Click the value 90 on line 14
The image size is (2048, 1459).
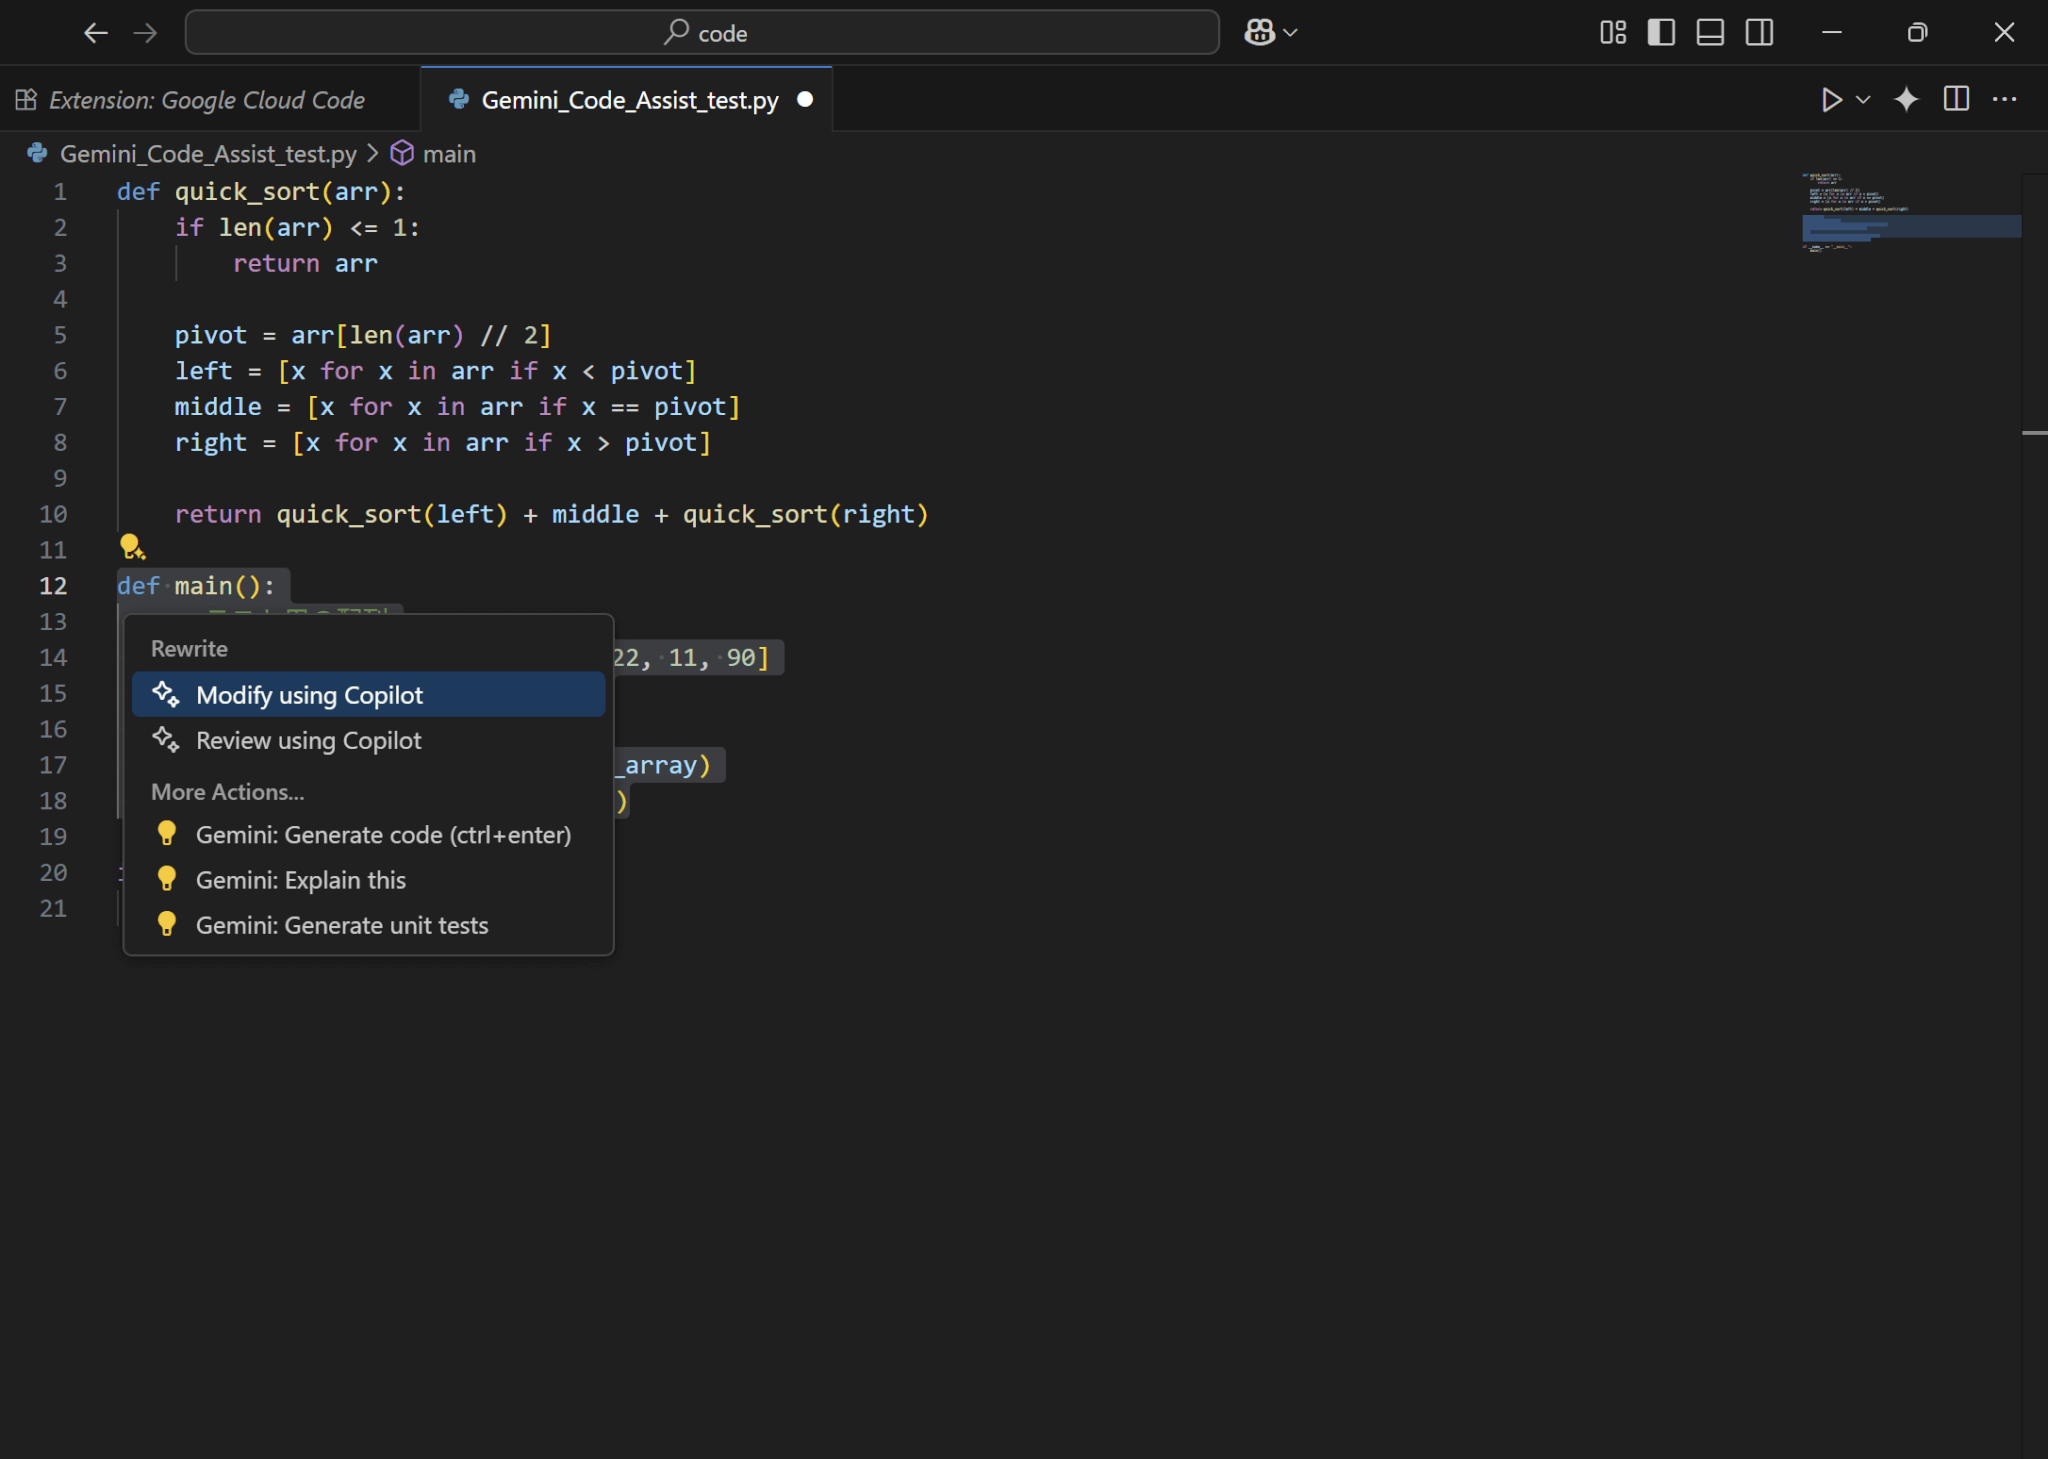coord(741,658)
